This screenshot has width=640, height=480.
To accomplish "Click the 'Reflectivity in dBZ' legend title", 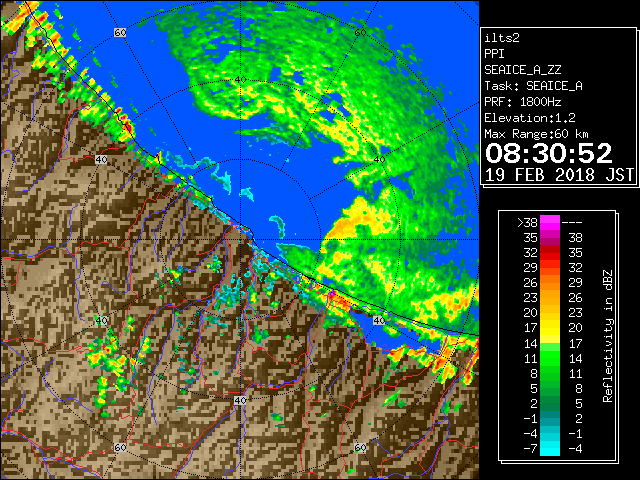I will click(x=607, y=336).
